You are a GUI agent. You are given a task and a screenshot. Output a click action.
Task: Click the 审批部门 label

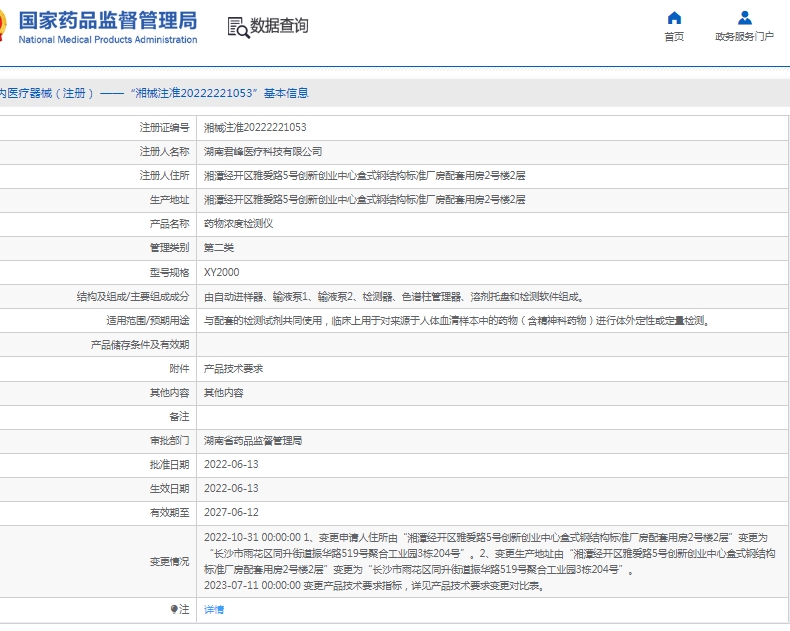coord(169,441)
